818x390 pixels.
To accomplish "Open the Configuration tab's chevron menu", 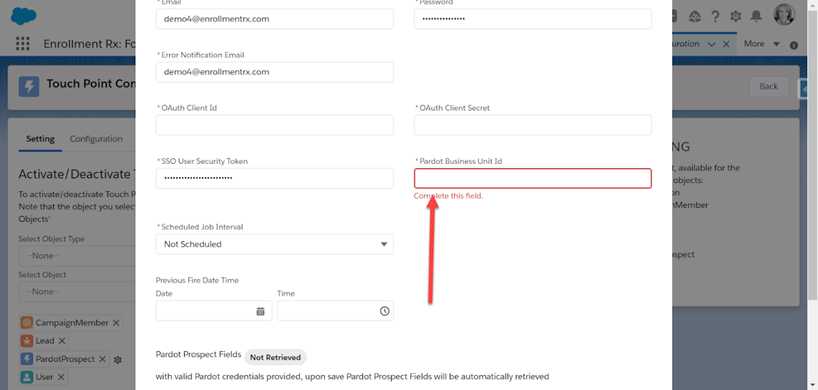I will tap(712, 44).
